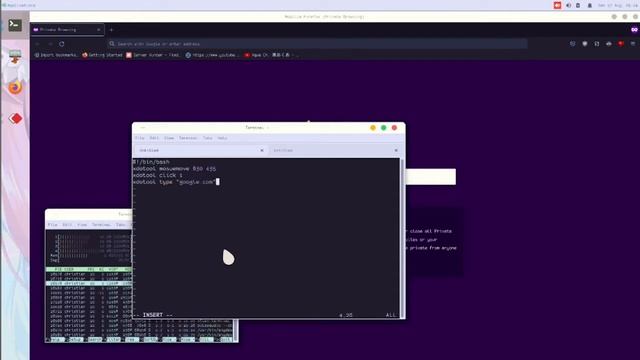
Task: Click the 'xdotool type google.com' line
Action: pyautogui.click(x=174, y=182)
